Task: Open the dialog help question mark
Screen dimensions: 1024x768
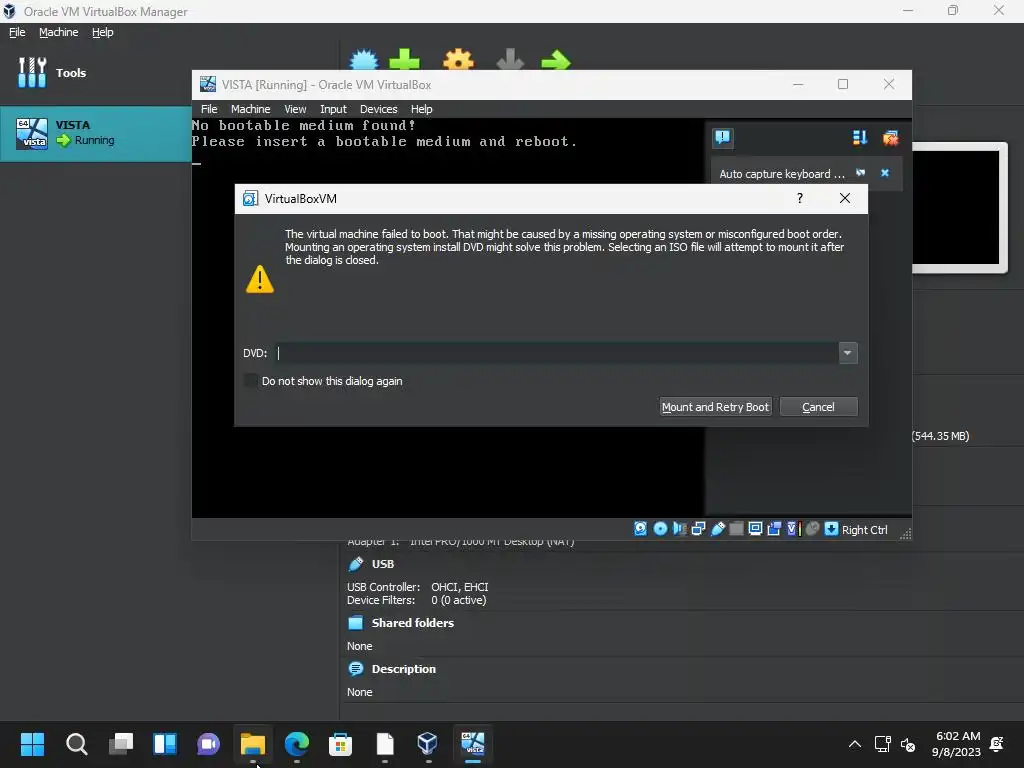Action: (800, 199)
